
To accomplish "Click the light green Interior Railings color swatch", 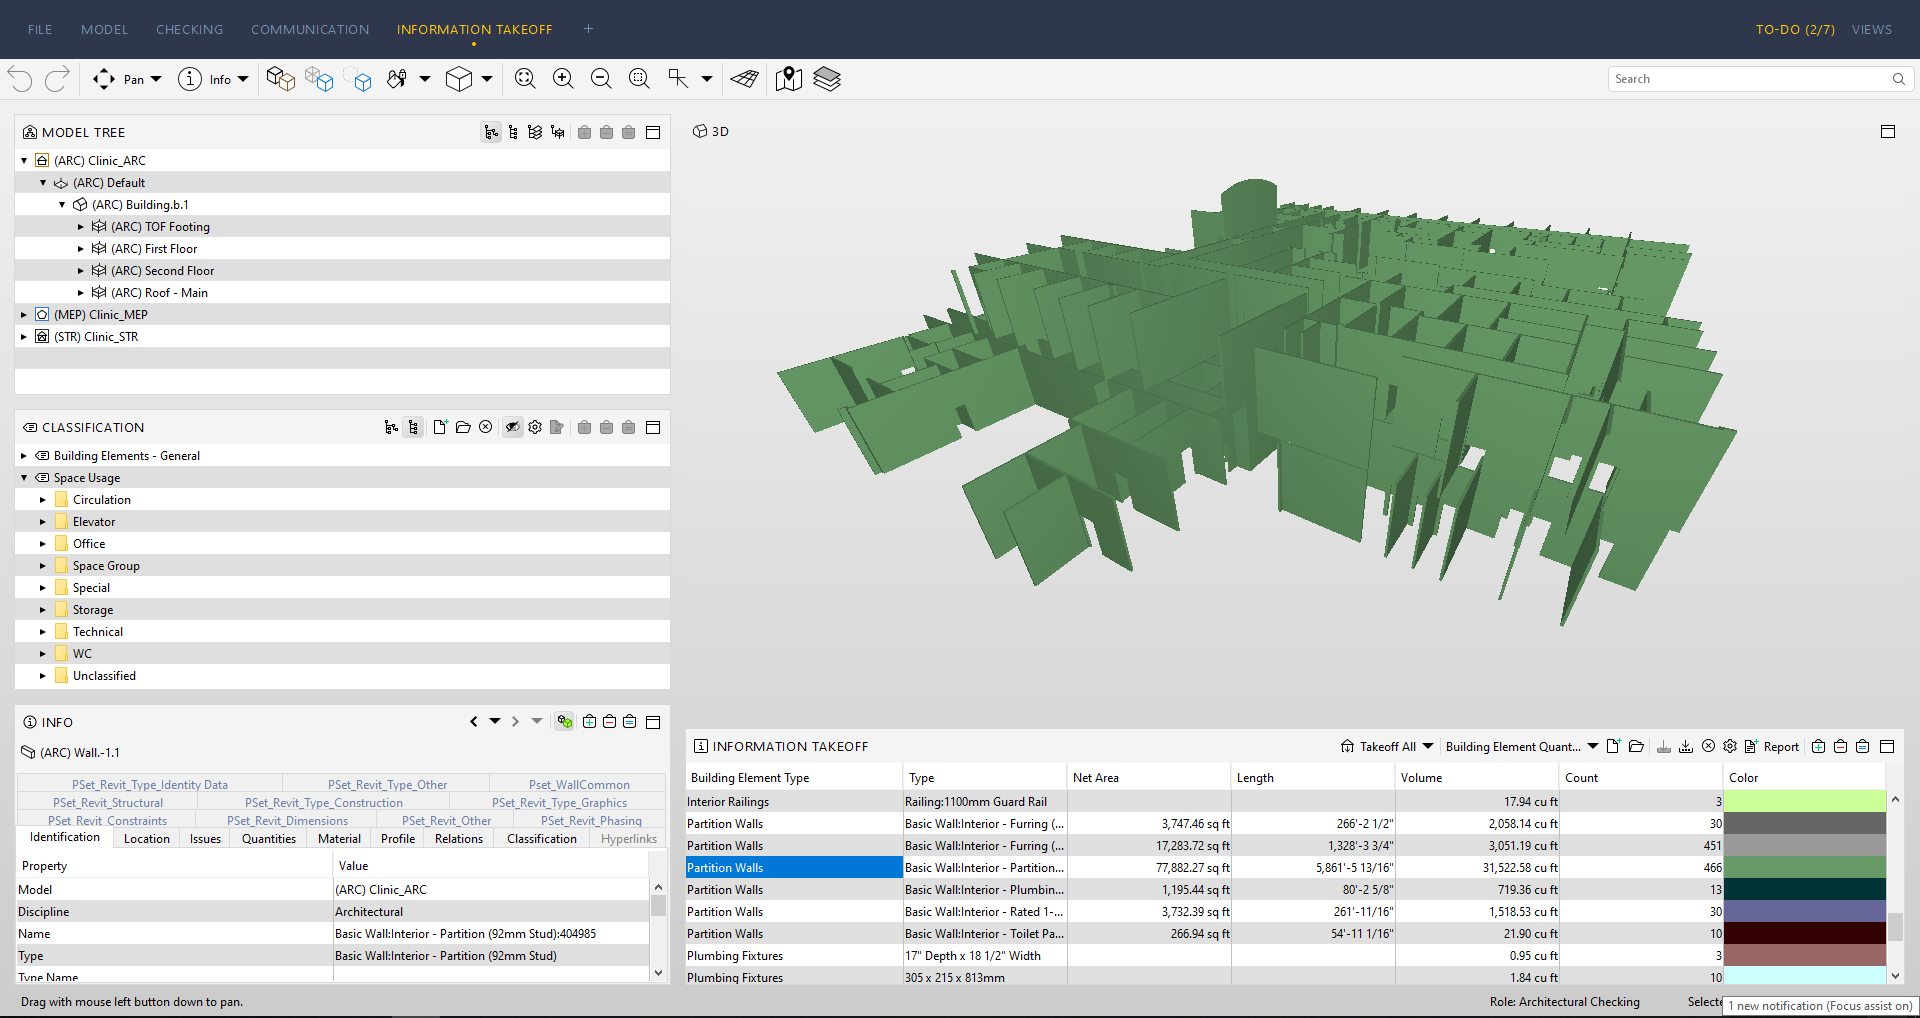I will coord(1804,801).
